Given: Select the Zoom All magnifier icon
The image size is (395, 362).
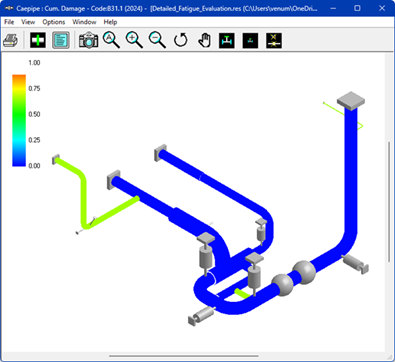Looking at the screenshot, I should [111, 40].
